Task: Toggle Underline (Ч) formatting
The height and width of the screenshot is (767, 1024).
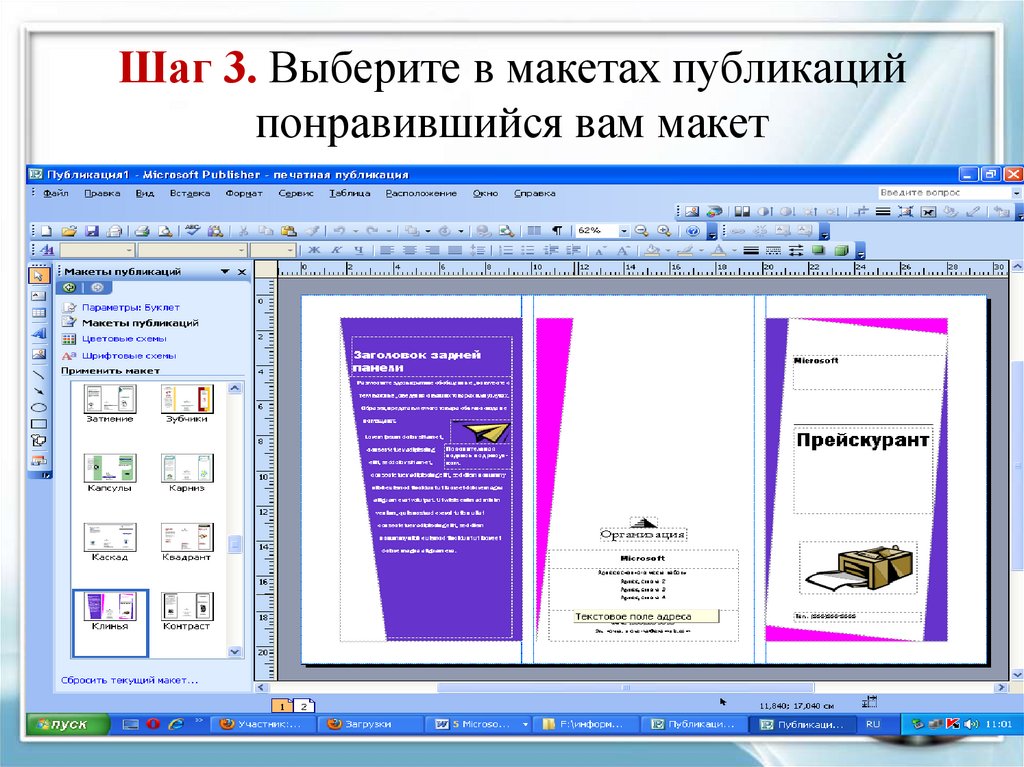Action: coord(359,250)
